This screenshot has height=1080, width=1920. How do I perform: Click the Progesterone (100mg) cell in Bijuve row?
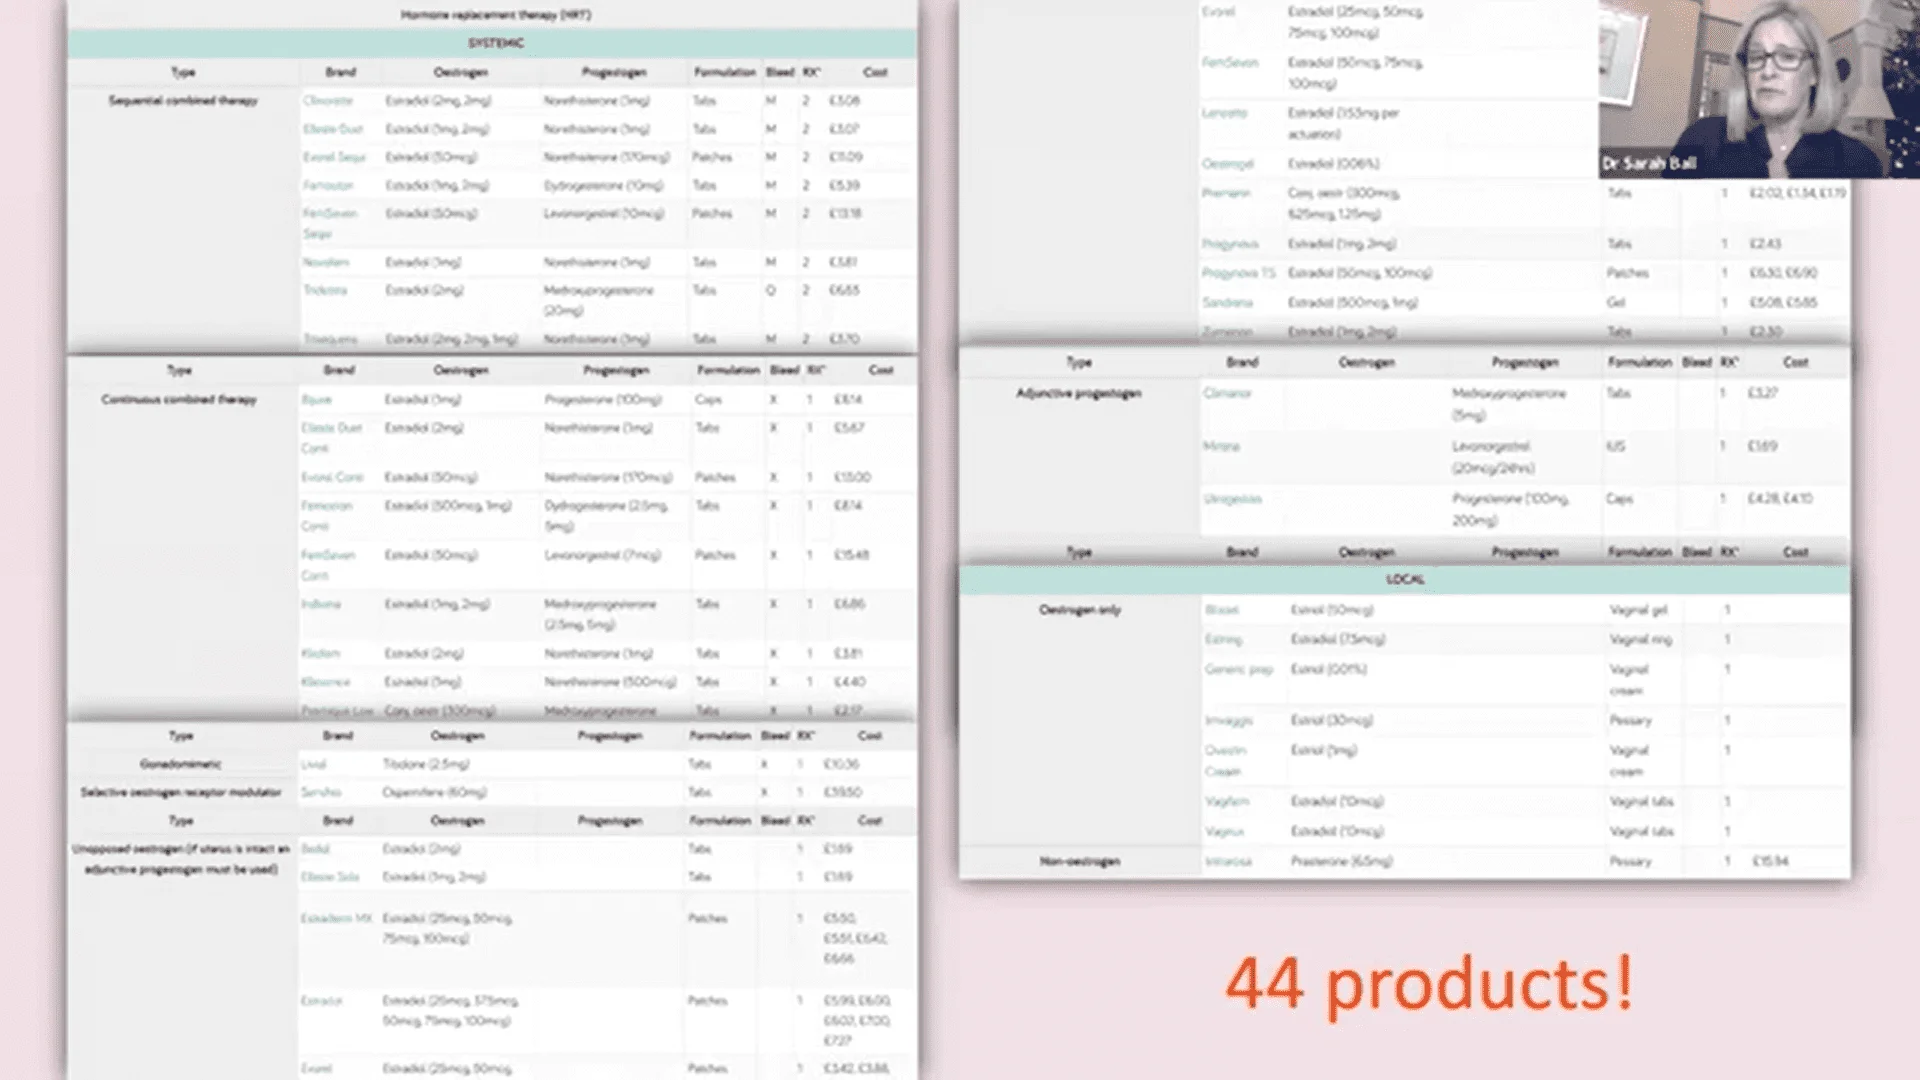(603, 399)
